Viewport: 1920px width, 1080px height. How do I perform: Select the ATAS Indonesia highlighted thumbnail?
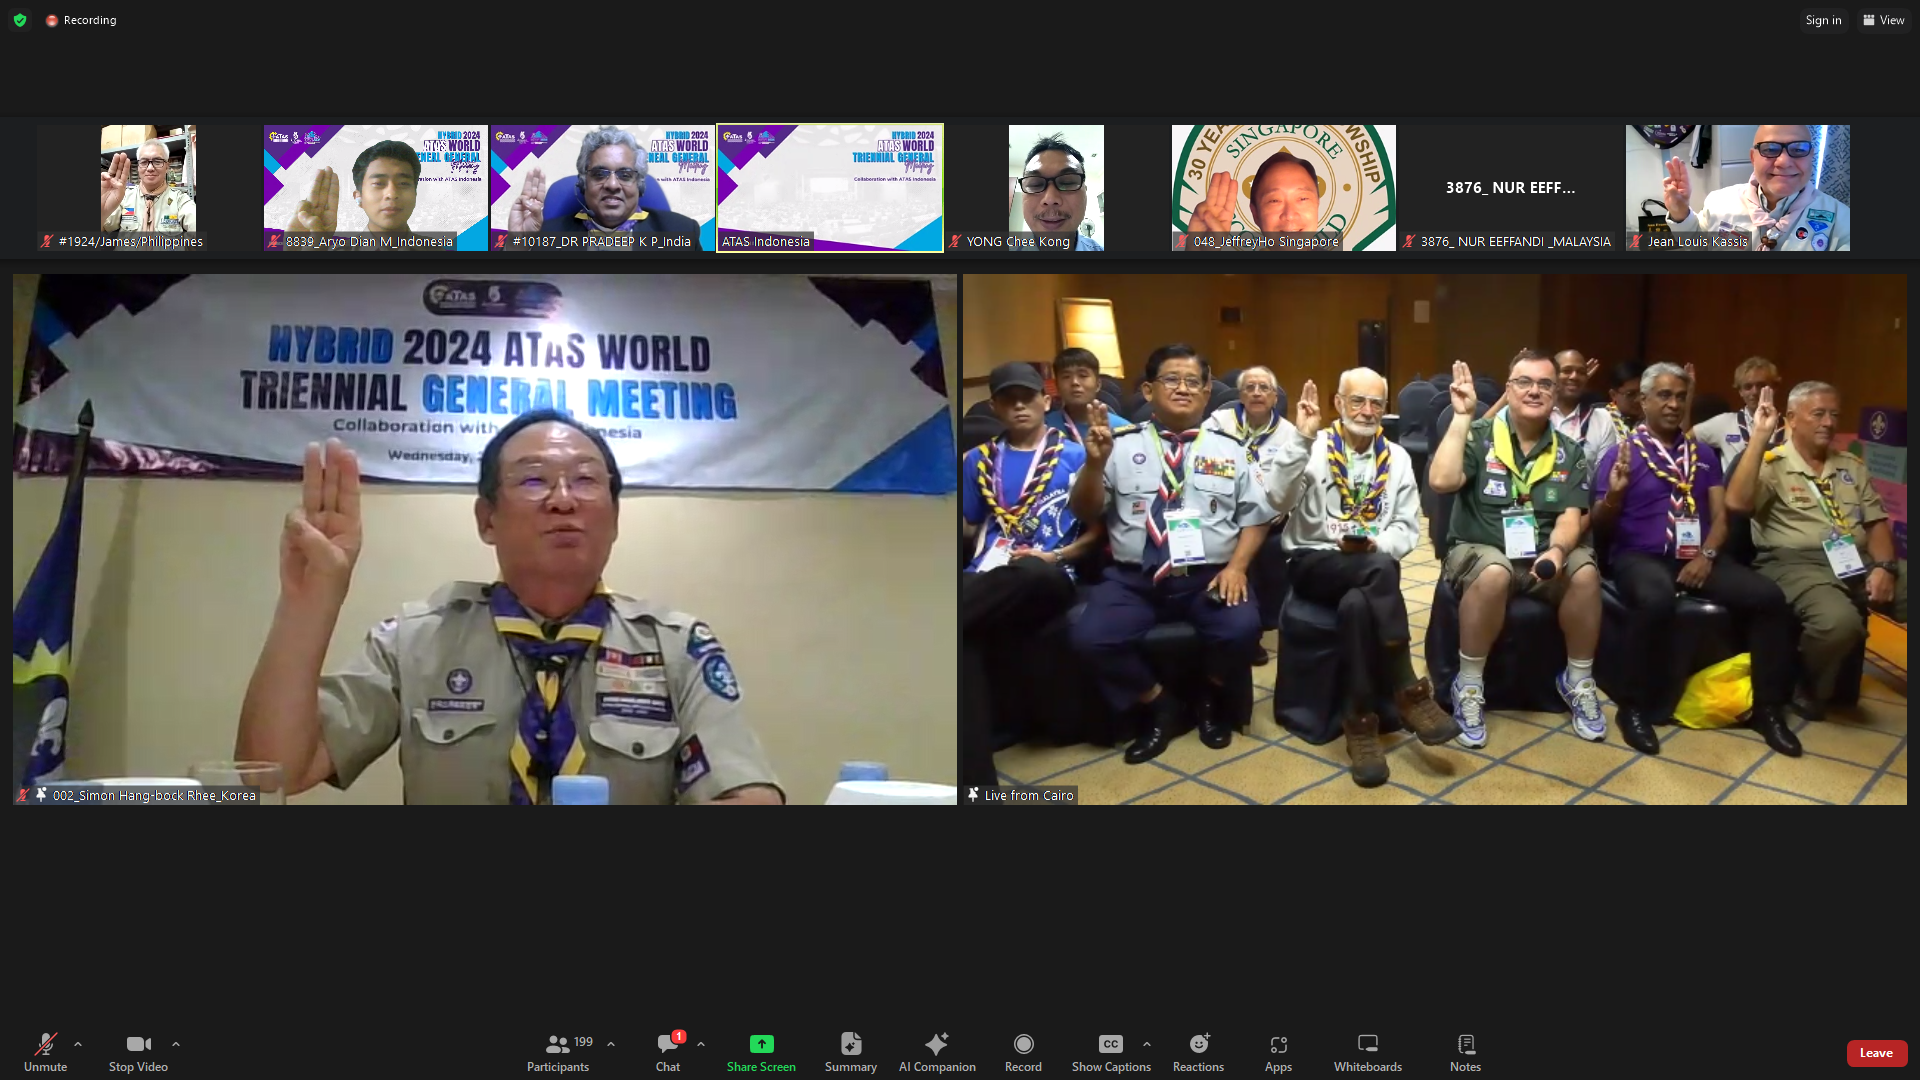[x=830, y=188]
